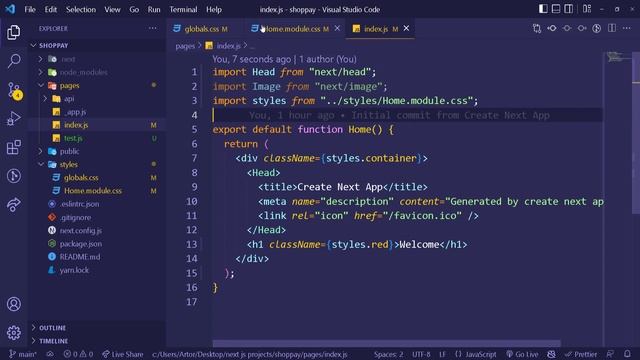Open Run and Debug view
This screenshot has width=640, height=360.
(13, 119)
